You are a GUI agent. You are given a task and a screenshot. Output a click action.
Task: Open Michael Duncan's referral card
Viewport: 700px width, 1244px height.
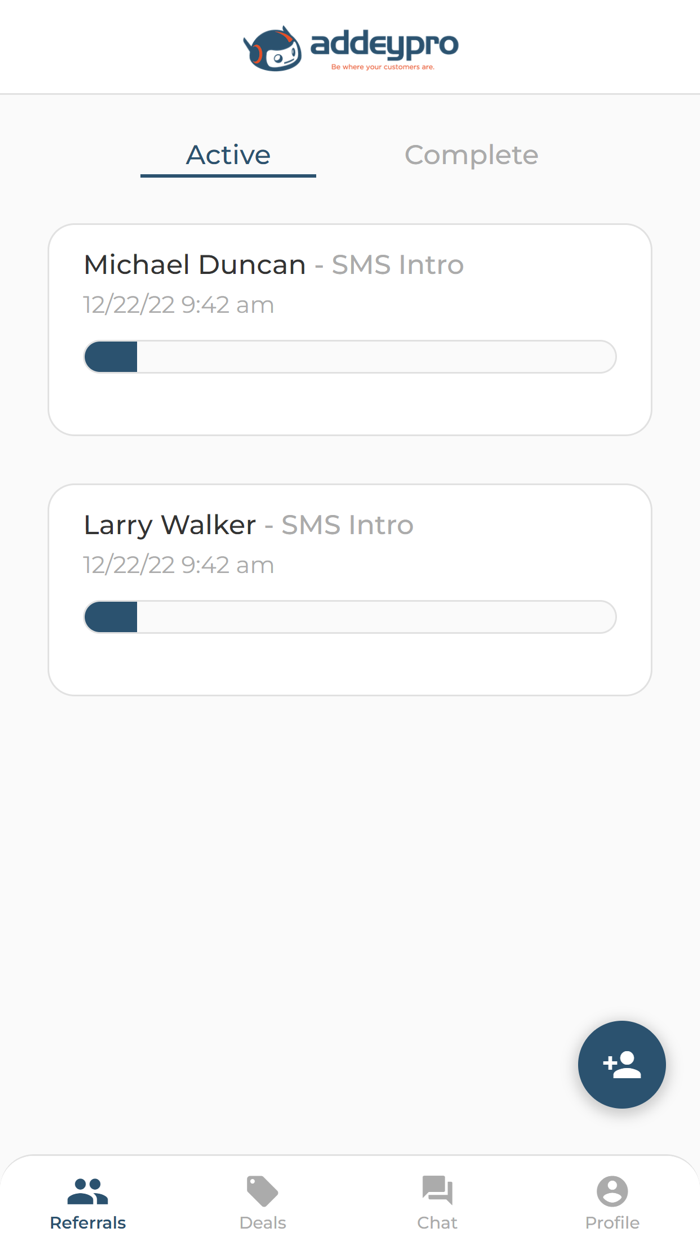(x=349, y=330)
